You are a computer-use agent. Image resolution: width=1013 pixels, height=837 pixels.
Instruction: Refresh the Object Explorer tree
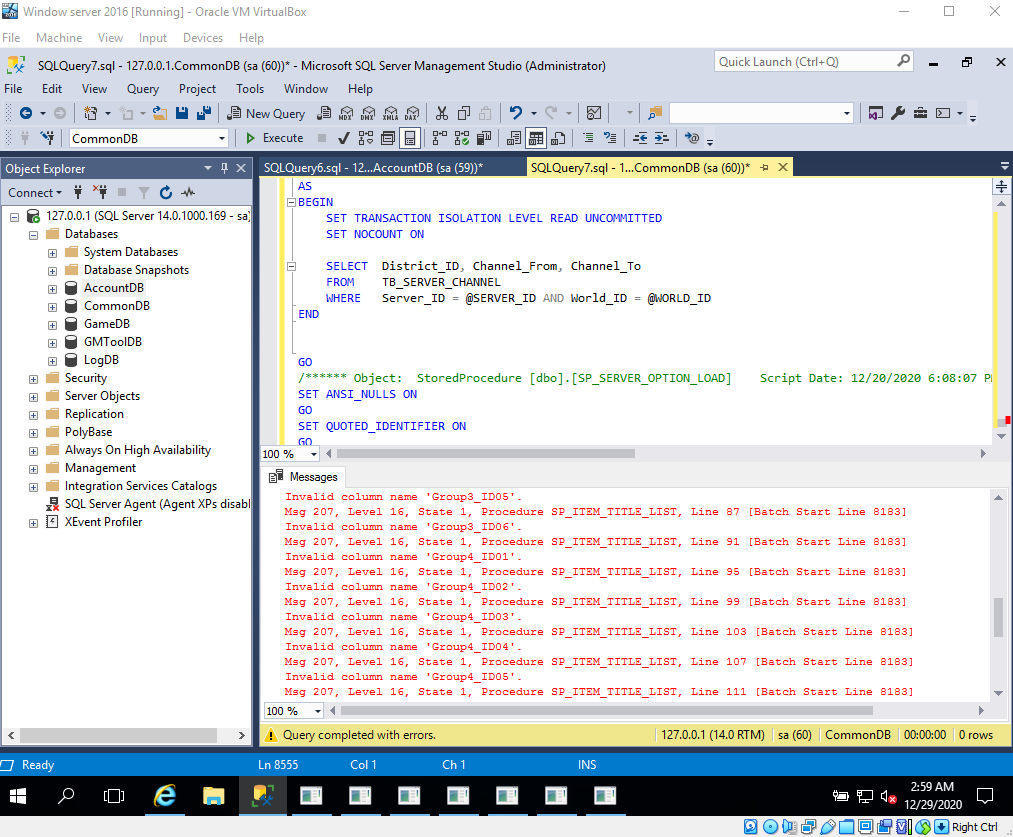pos(166,192)
